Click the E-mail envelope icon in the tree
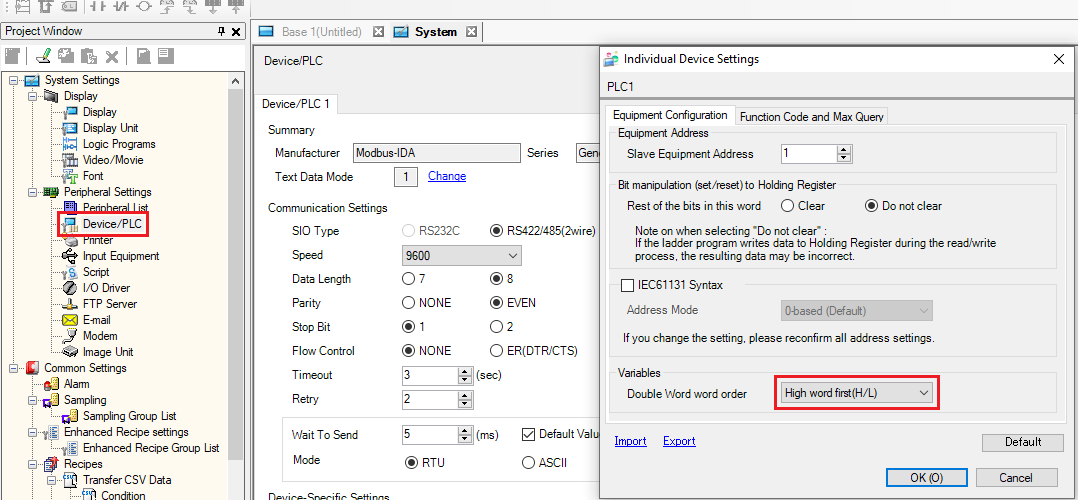Screen dimensions: 1078x500 [x=70, y=320]
